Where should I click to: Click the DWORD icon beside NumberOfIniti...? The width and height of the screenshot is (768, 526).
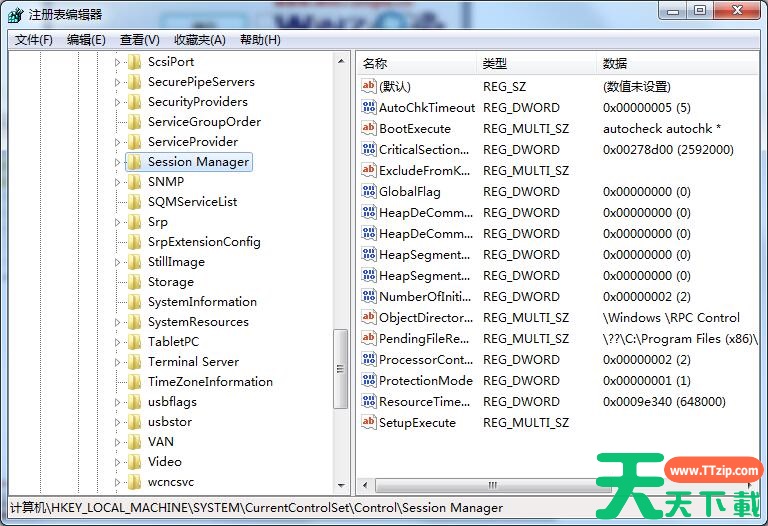tap(368, 296)
